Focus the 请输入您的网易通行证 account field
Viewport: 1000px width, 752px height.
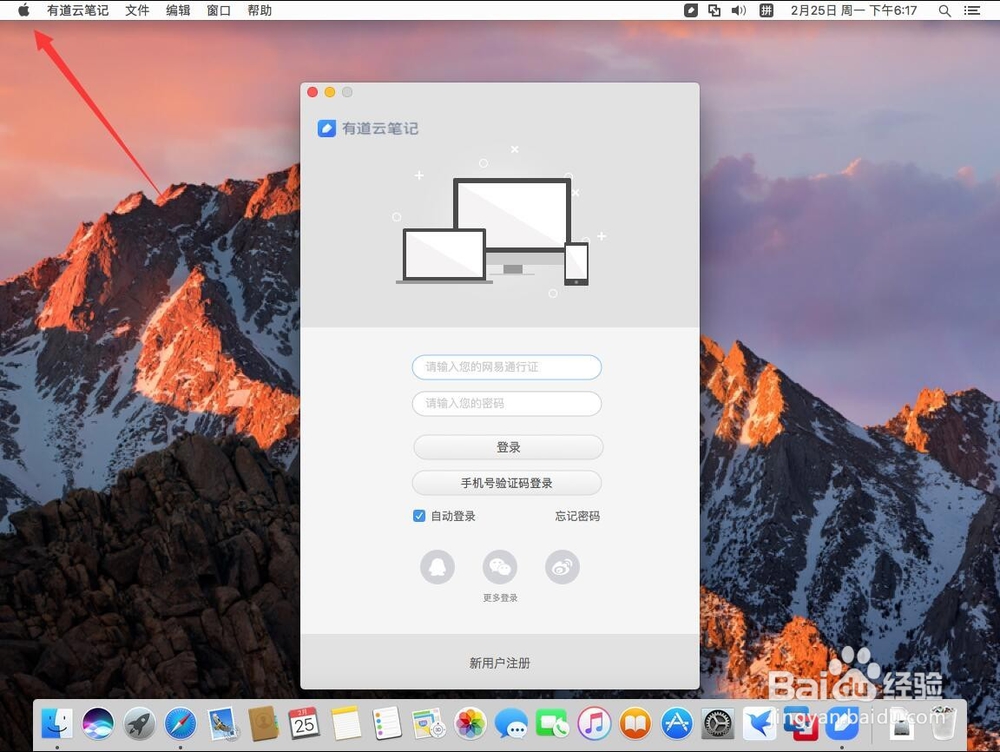(x=507, y=367)
